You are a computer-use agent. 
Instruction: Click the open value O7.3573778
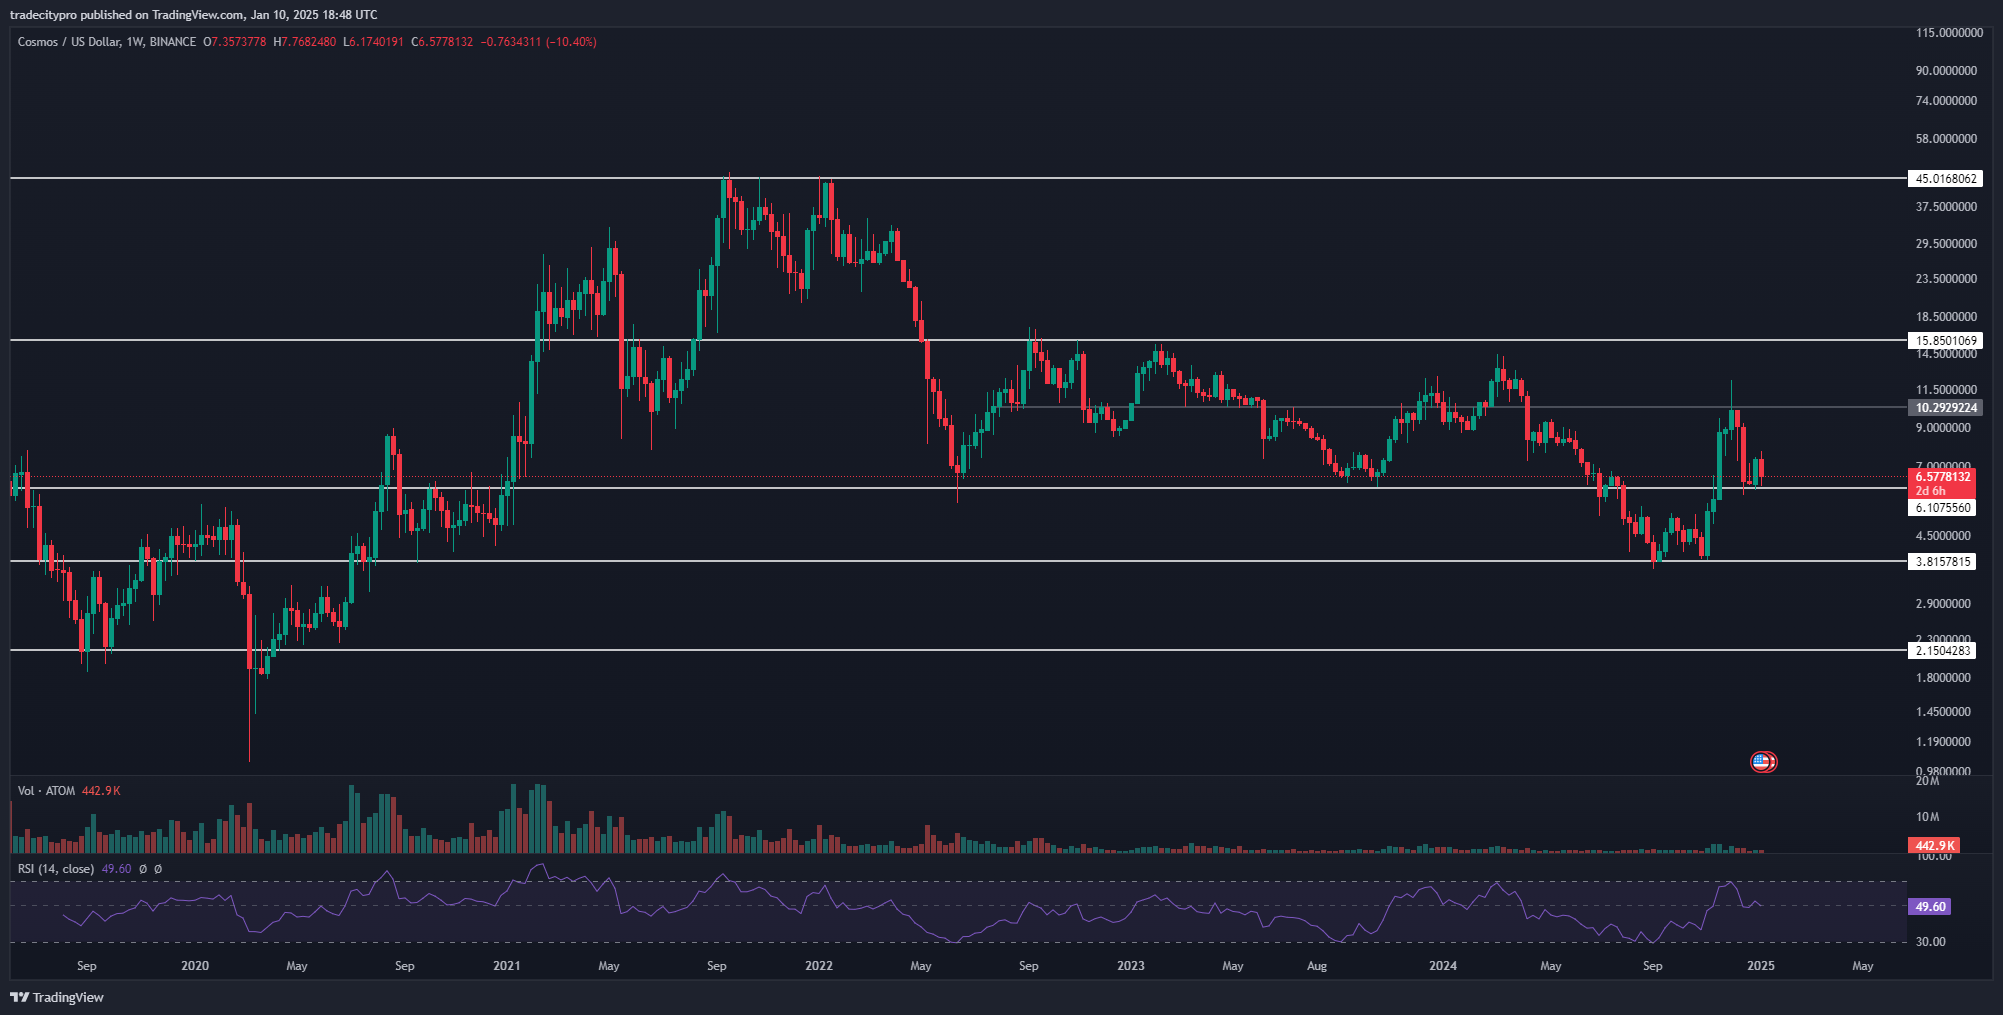coord(235,42)
